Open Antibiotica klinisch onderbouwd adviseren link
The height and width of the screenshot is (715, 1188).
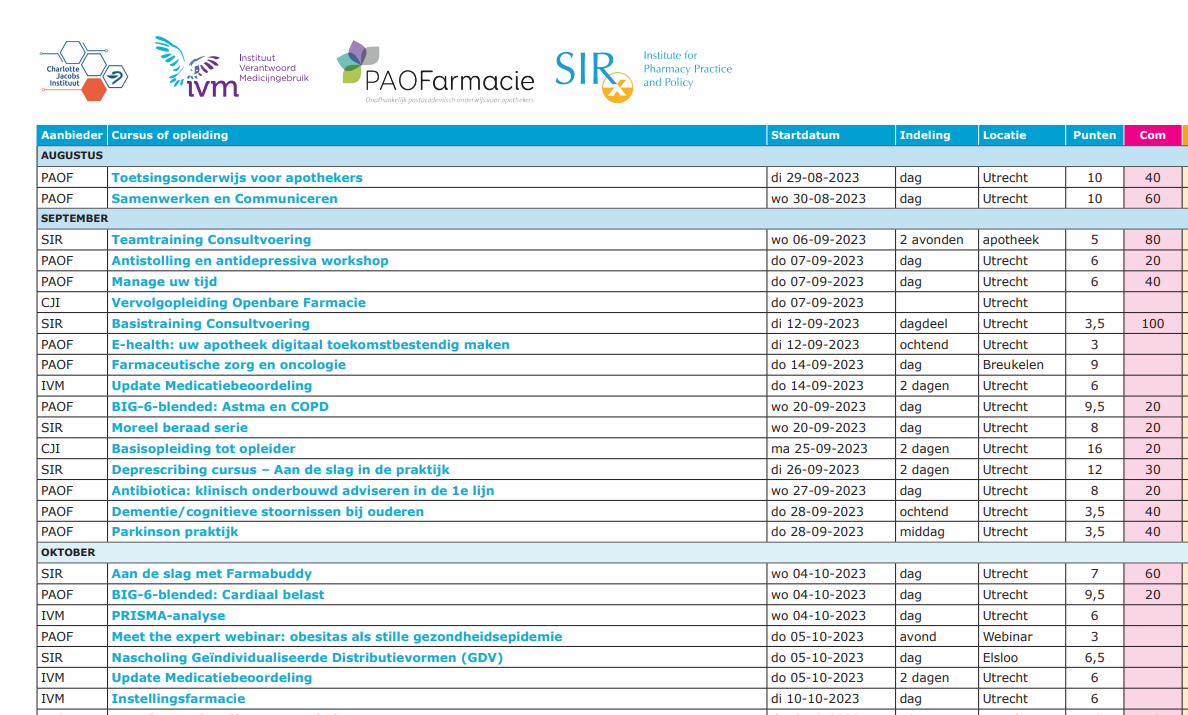click(302, 491)
